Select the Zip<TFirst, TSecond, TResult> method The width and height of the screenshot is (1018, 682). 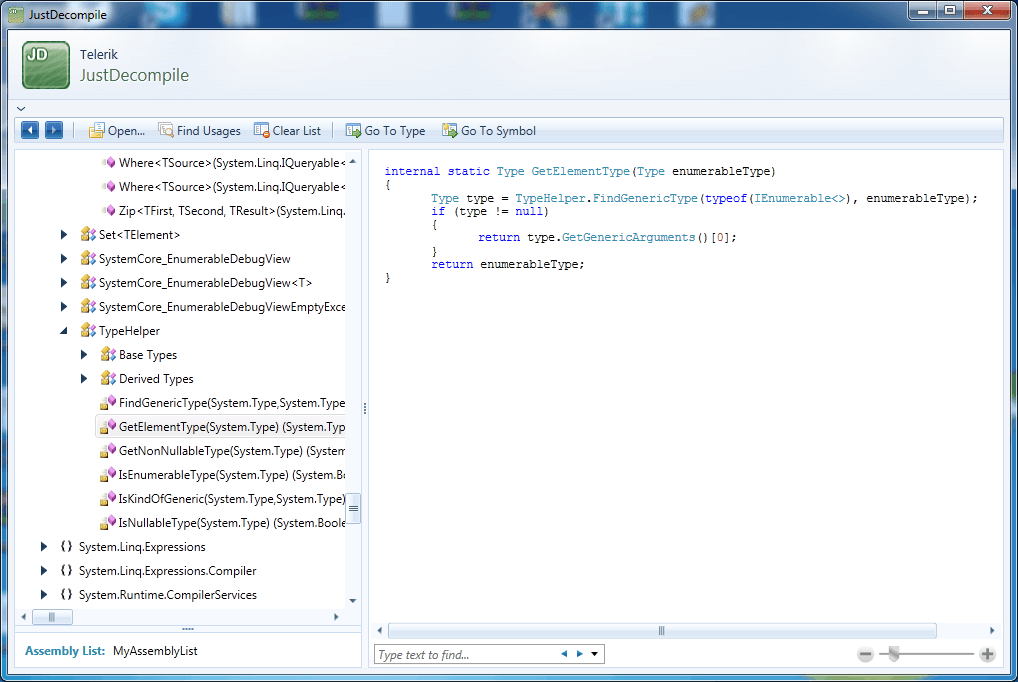click(223, 210)
